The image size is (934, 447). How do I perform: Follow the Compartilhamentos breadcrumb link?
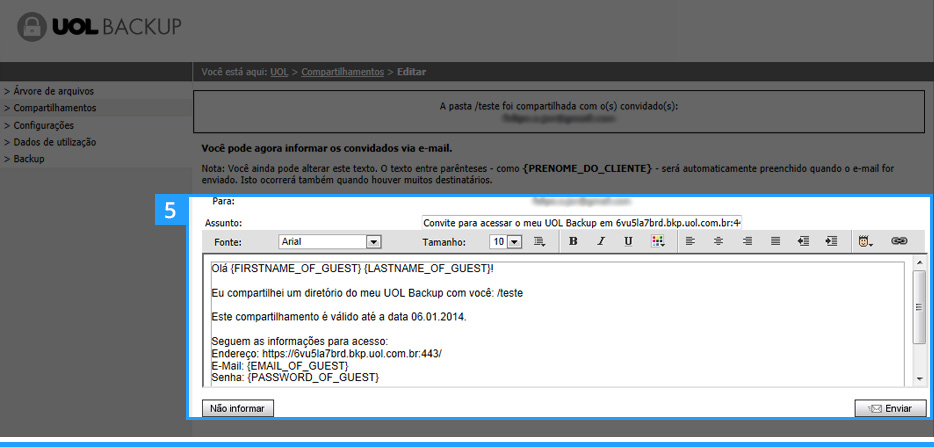(343, 72)
